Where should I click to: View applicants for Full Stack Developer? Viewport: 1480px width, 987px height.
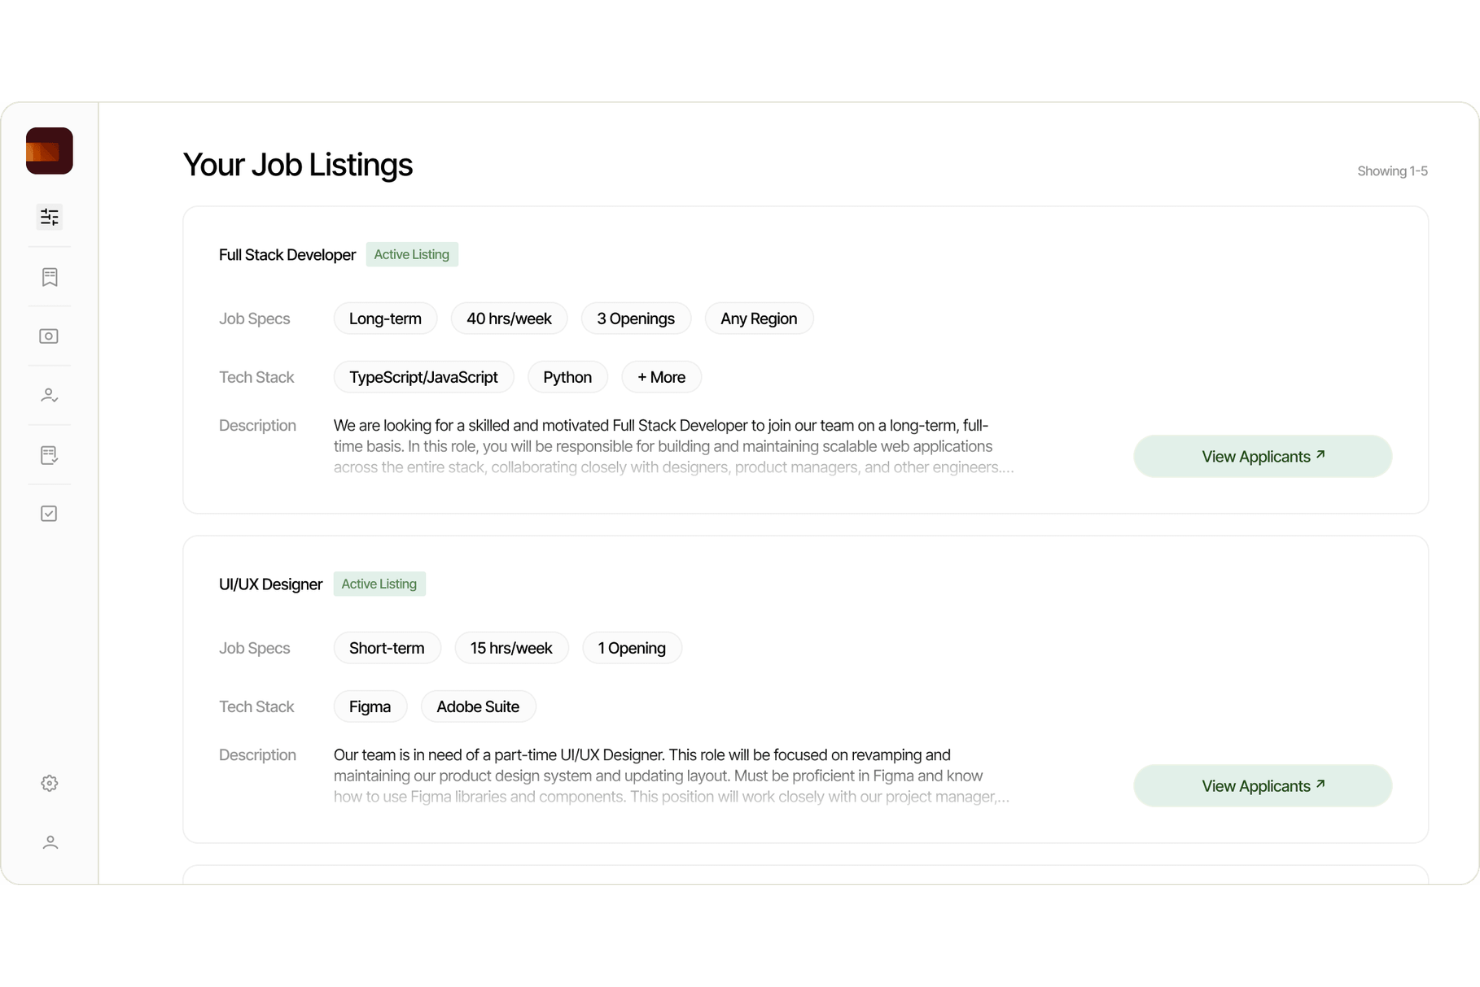pyautogui.click(x=1262, y=456)
